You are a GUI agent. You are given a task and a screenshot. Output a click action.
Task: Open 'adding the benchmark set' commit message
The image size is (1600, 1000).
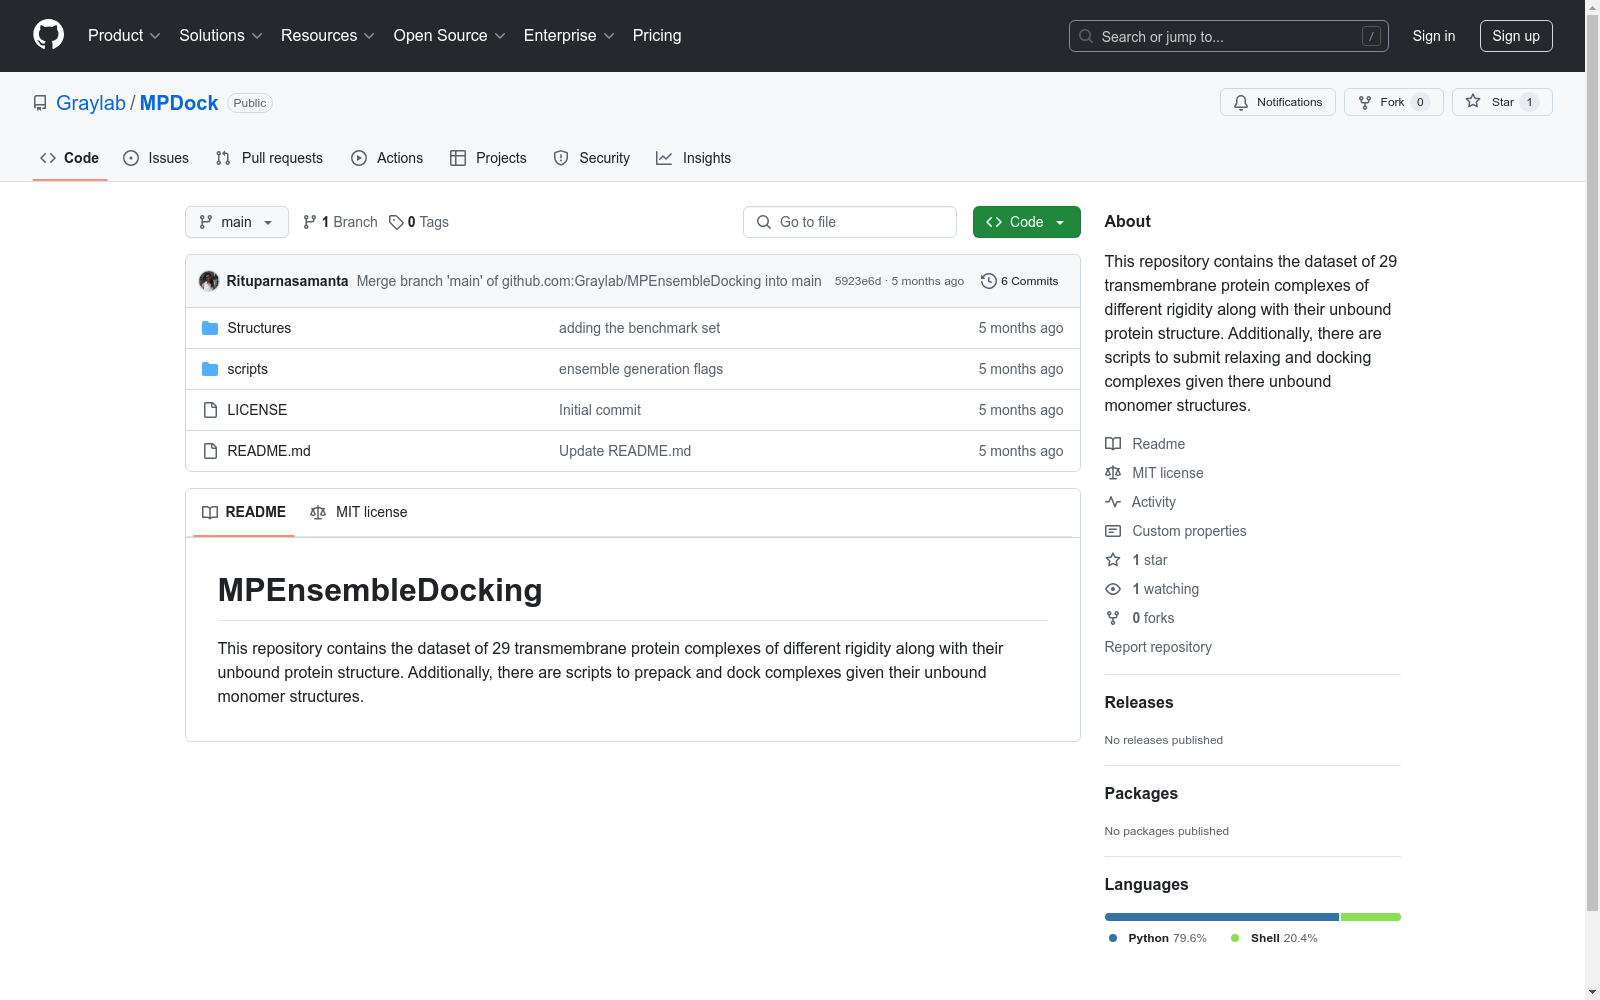[x=639, y=328]
